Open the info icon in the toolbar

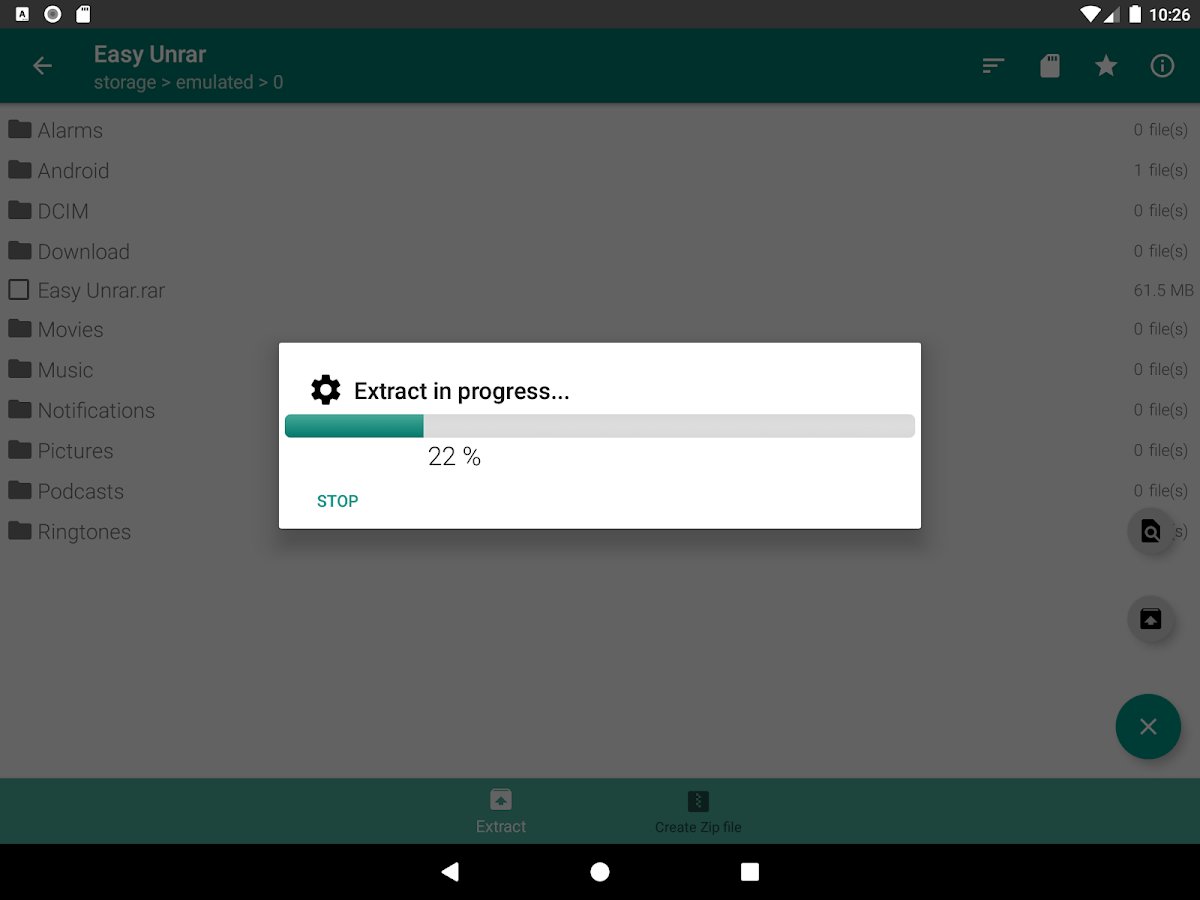[1162, 66]
